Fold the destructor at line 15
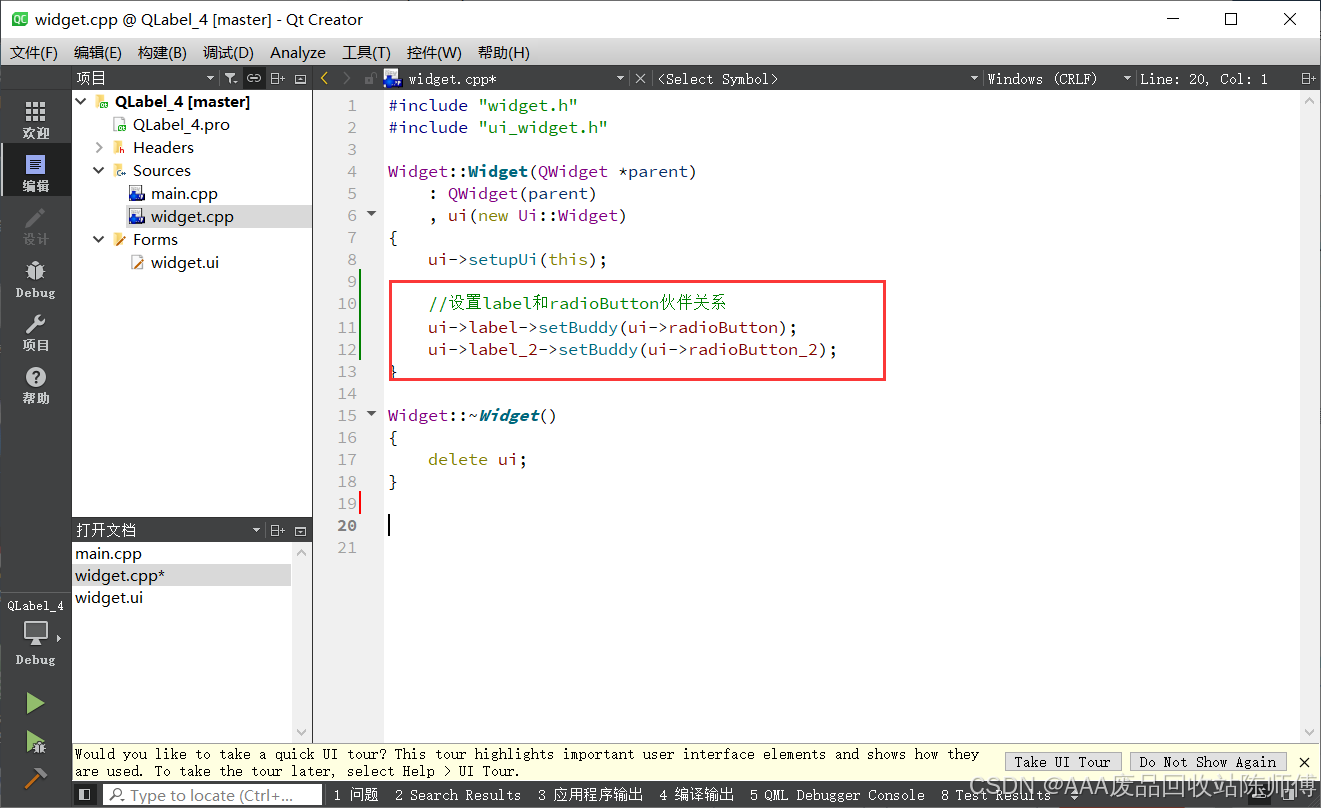1321x808 pixels. pyautogui.click(x=372, y=414)
